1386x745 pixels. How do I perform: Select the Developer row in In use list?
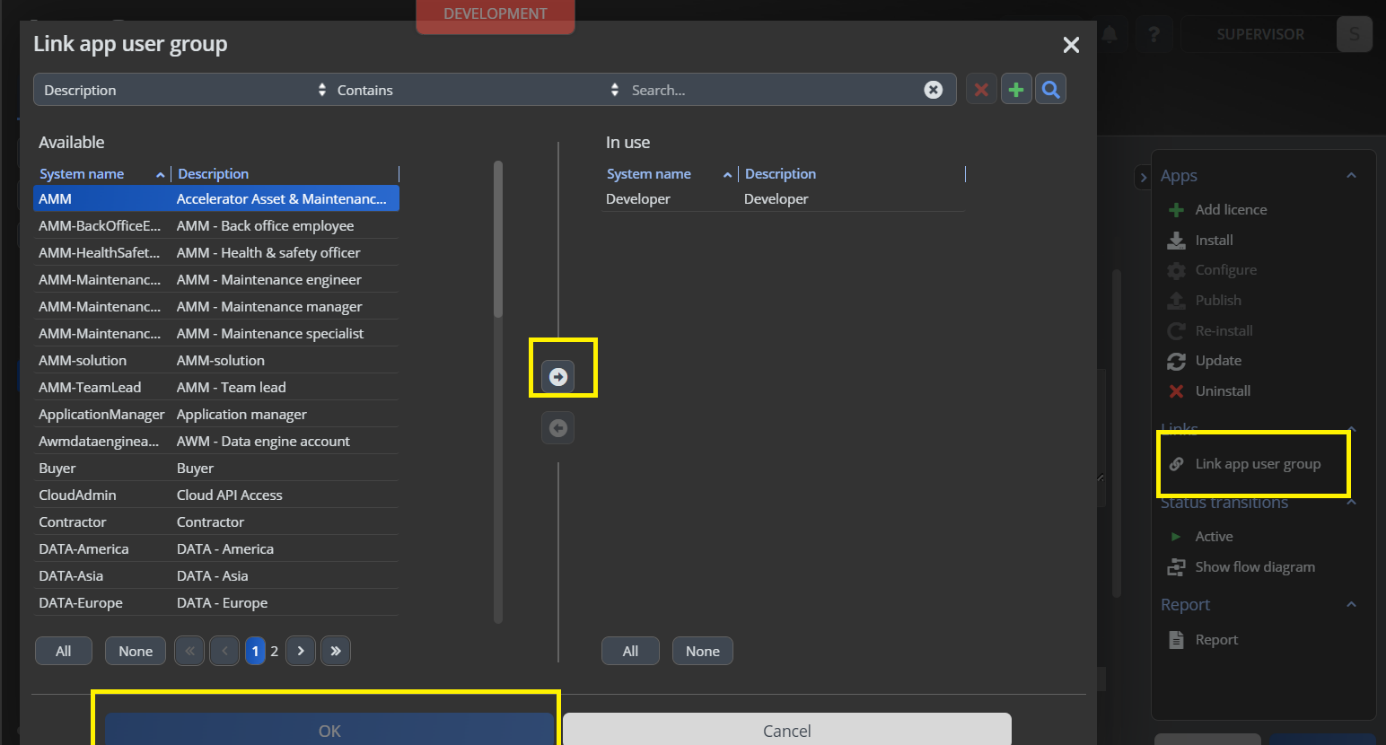(783, 199)
